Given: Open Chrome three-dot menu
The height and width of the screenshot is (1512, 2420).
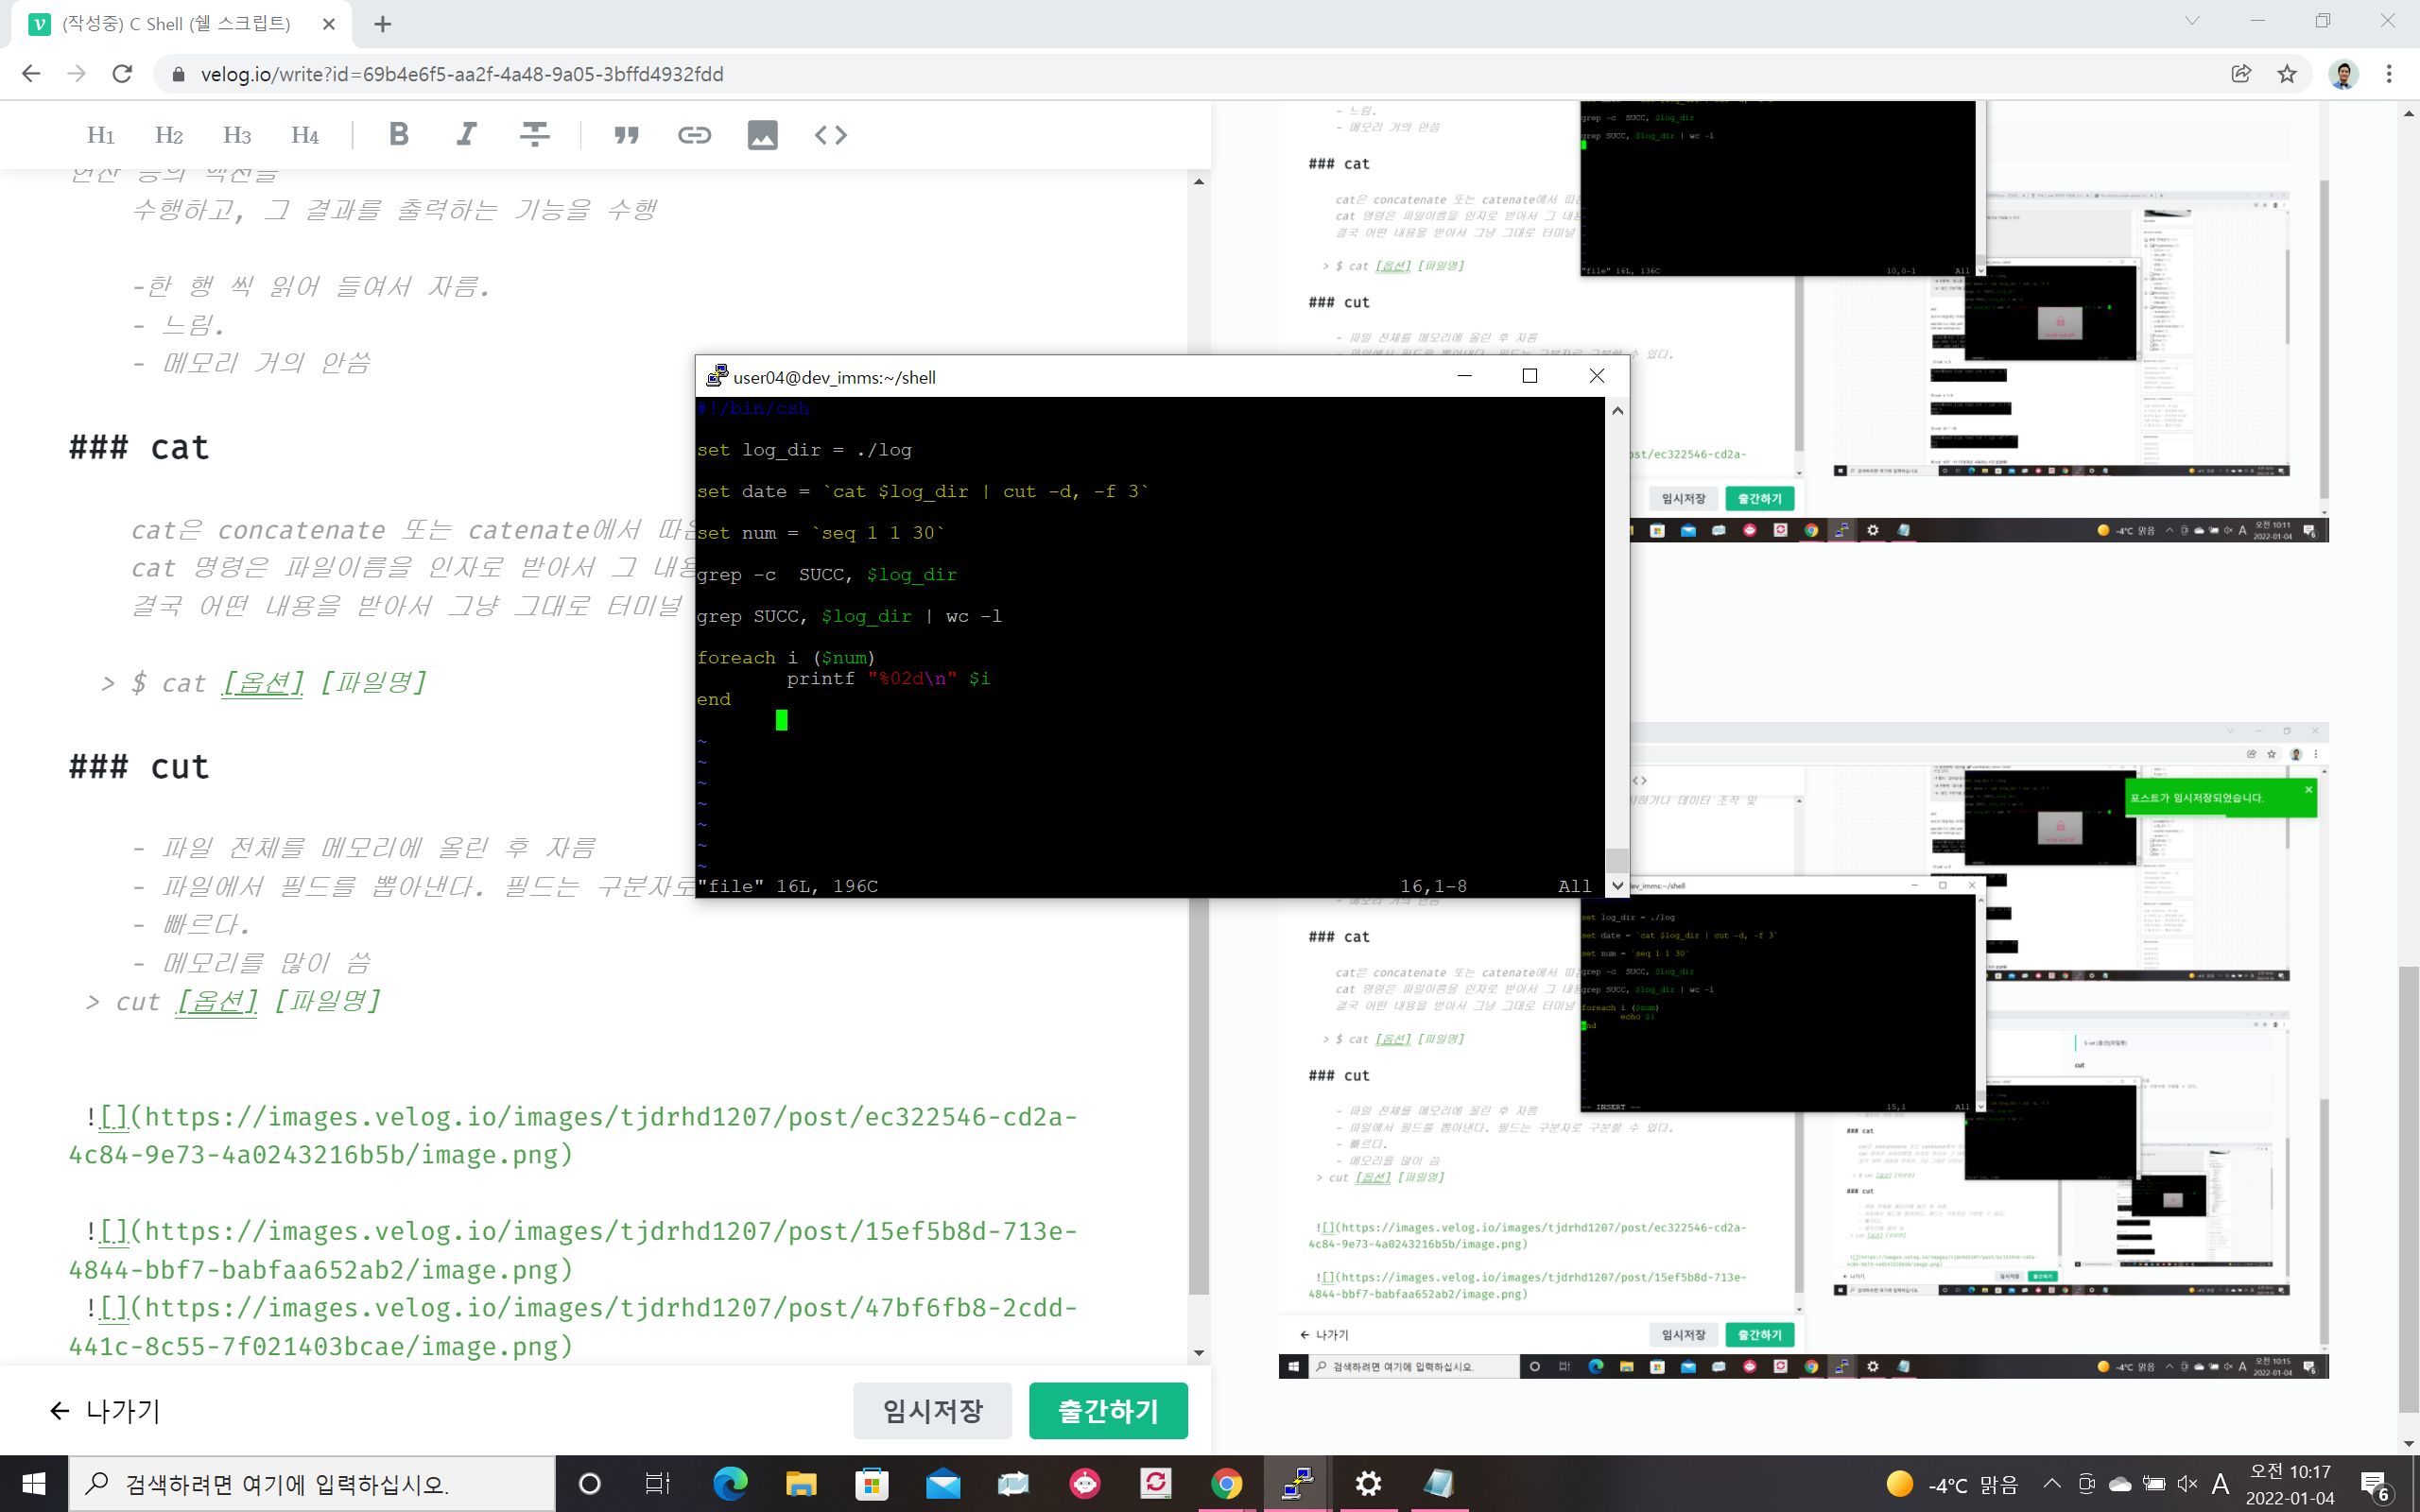Looking at the screenshot, I should [x=2389, y=74].
